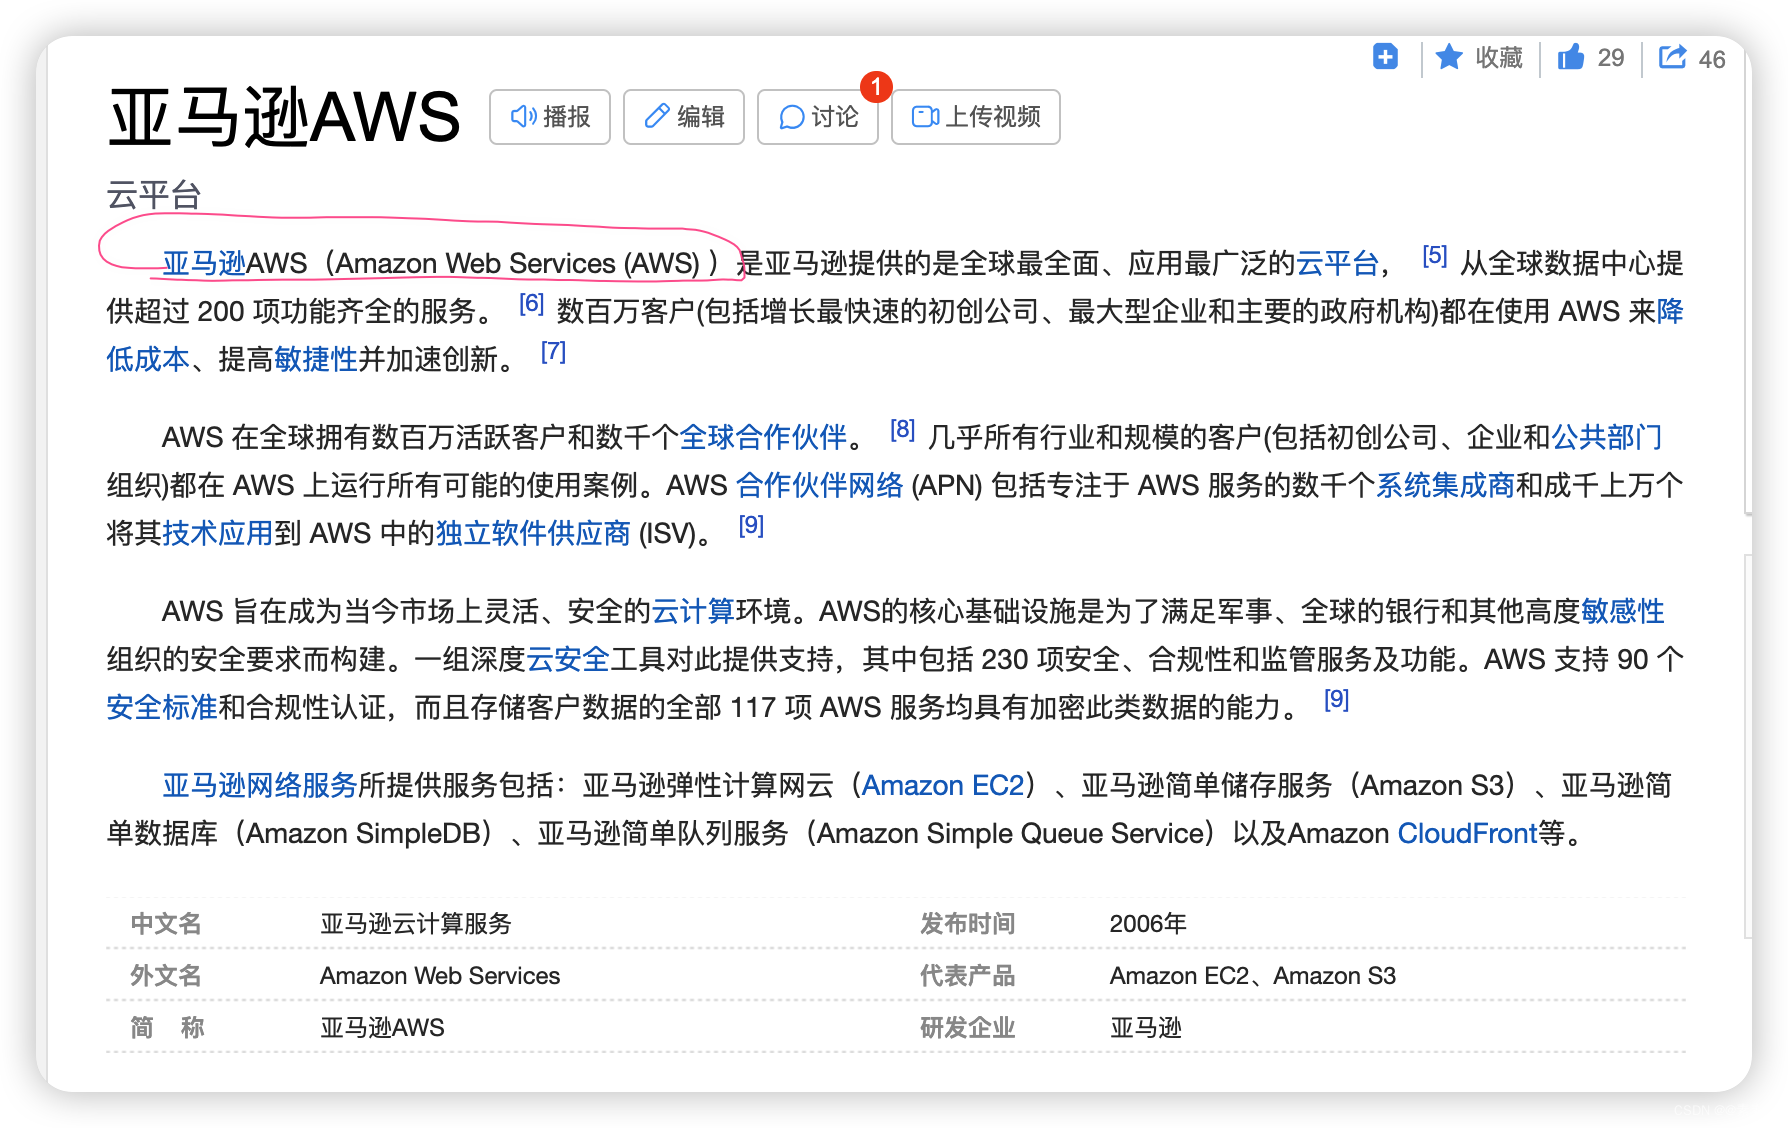Viewport: 1788px width, 1128px height.
Task: Click the 发布时间 table label
Action: tap(968, 923)
